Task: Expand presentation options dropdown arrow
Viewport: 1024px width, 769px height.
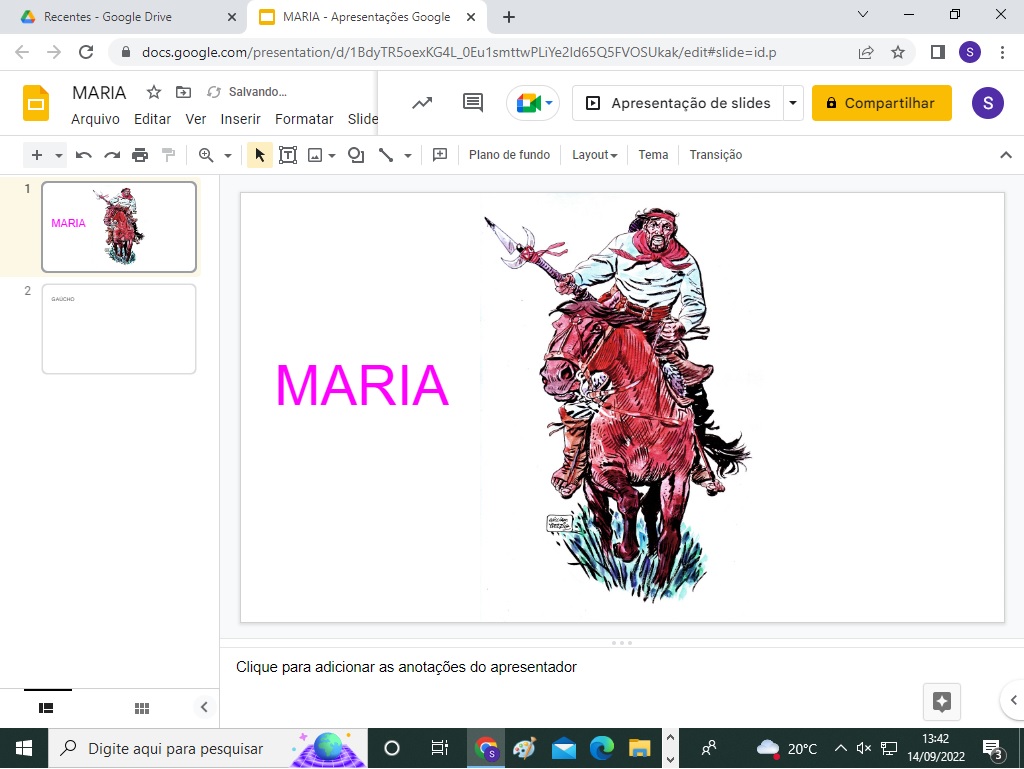Action: [793, 103]
